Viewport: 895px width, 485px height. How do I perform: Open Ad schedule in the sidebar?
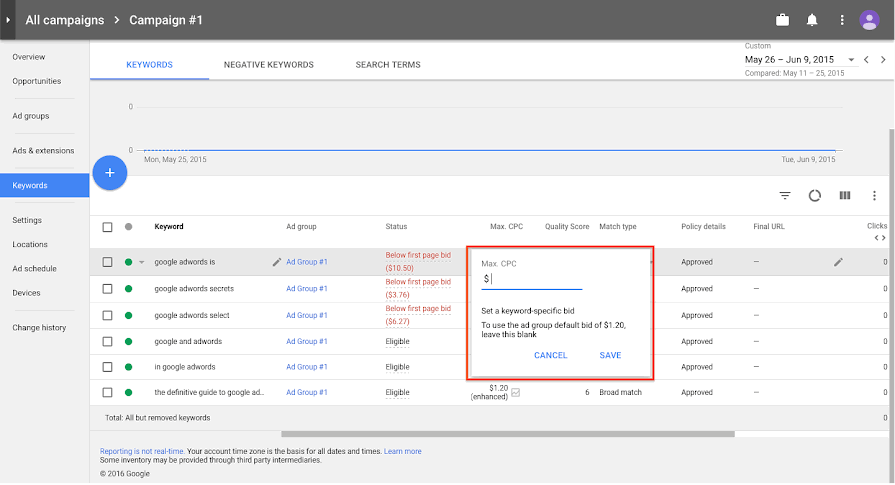(x=34, y=269)
